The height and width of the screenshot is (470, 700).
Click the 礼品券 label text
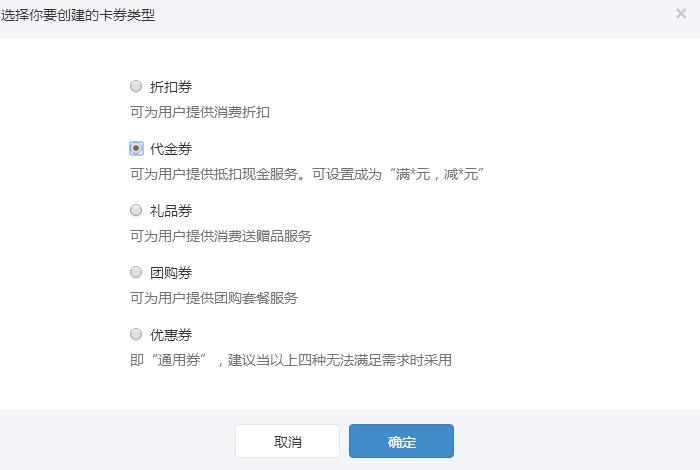pyautogui.click(x=171, y=211)
